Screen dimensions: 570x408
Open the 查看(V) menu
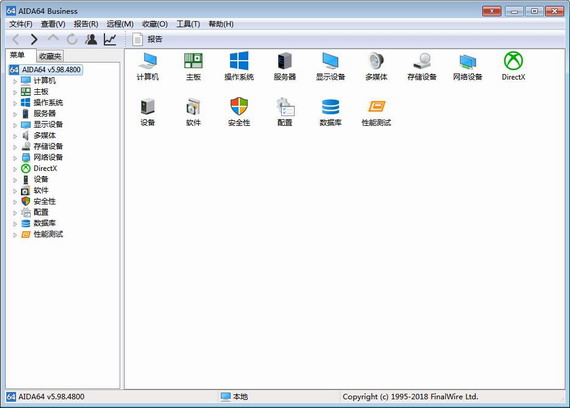tap(53, 24)
